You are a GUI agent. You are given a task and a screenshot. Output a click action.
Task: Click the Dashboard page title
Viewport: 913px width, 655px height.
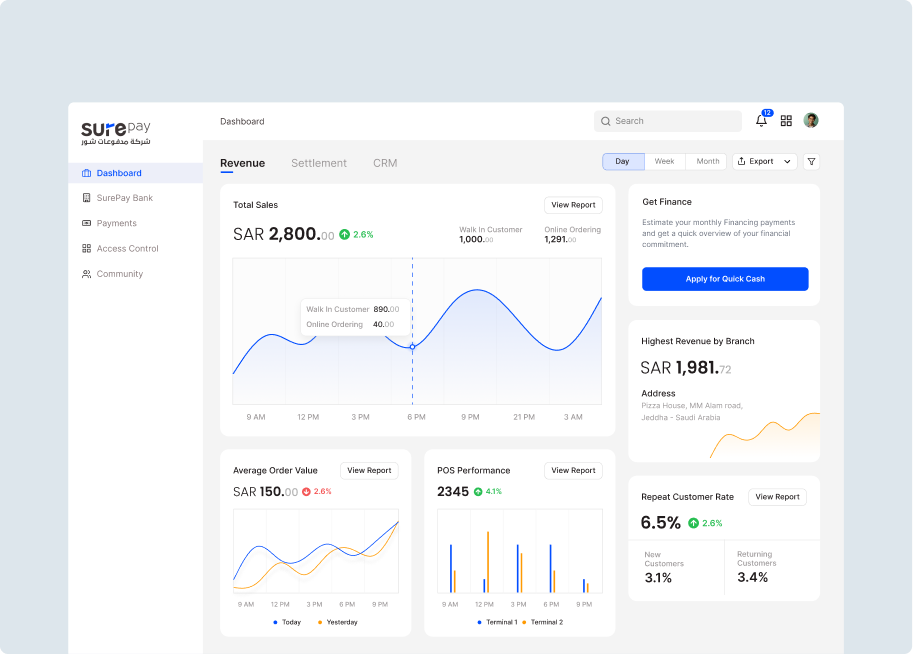pos(242,122)
